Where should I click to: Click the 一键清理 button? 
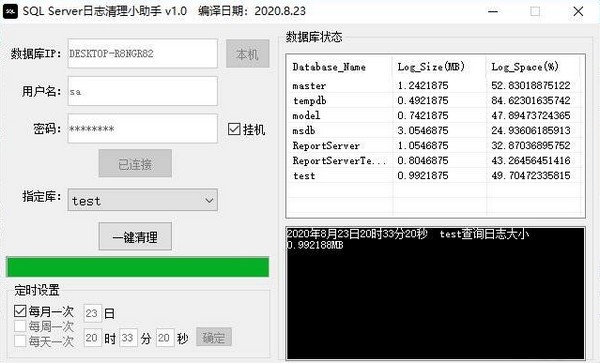(x=135, y=237)
